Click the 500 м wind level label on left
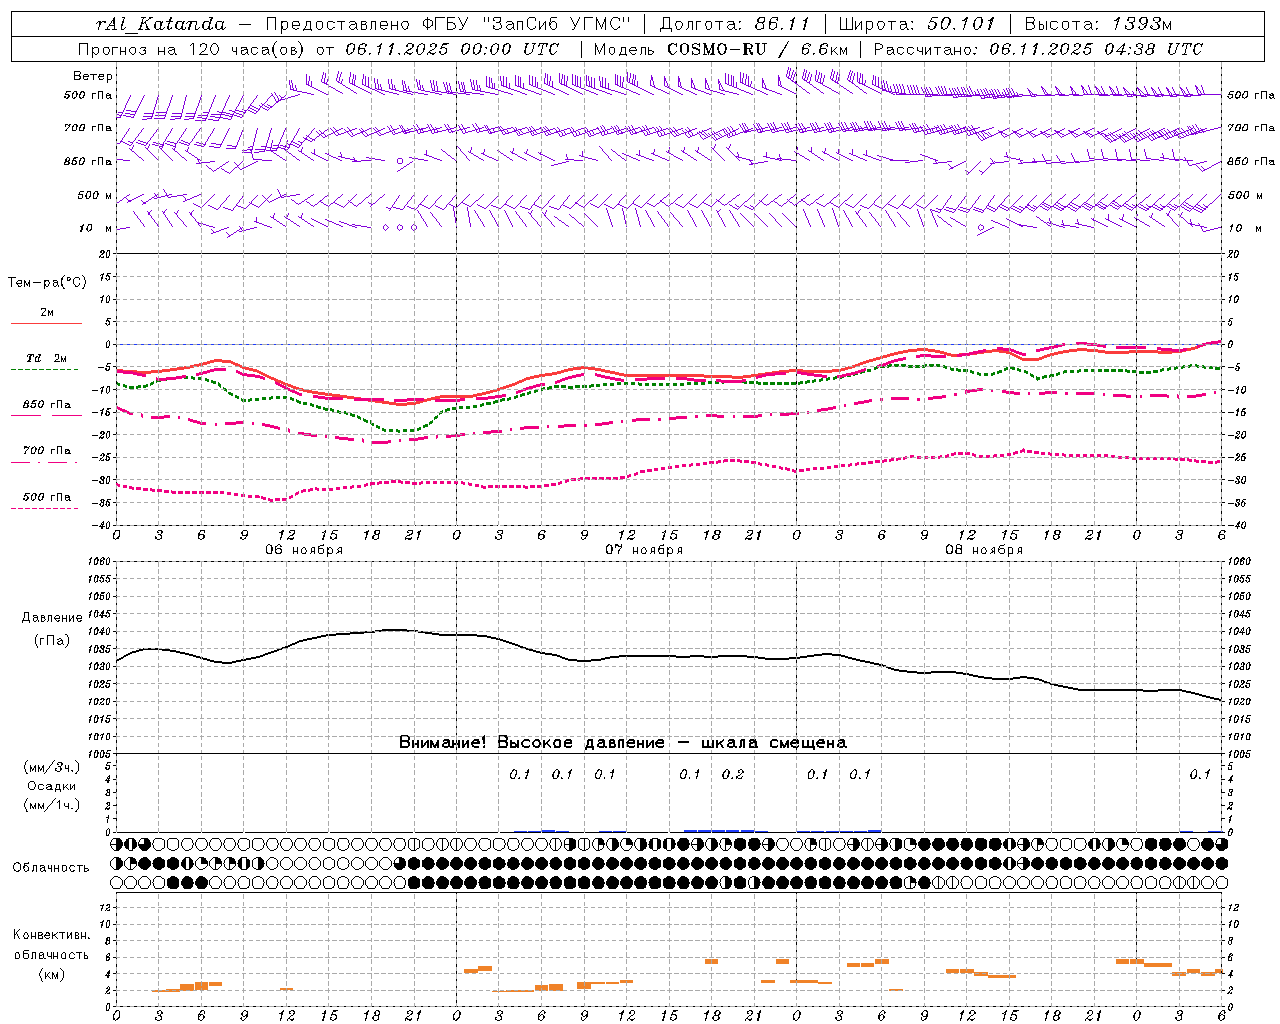Image resolution: width=1280 pixels, height=1024 pixels. [x=95, y=195]
